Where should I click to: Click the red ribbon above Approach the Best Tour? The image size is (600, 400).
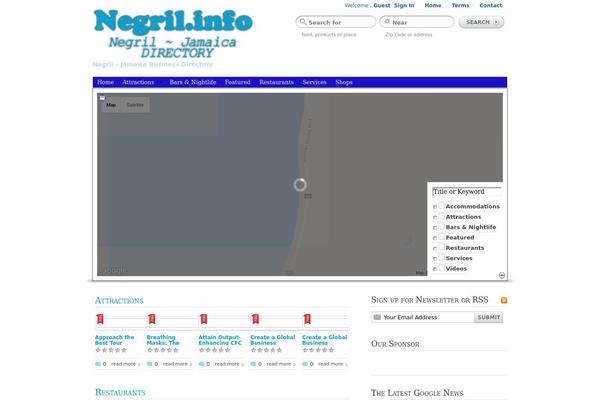point(100,319)
